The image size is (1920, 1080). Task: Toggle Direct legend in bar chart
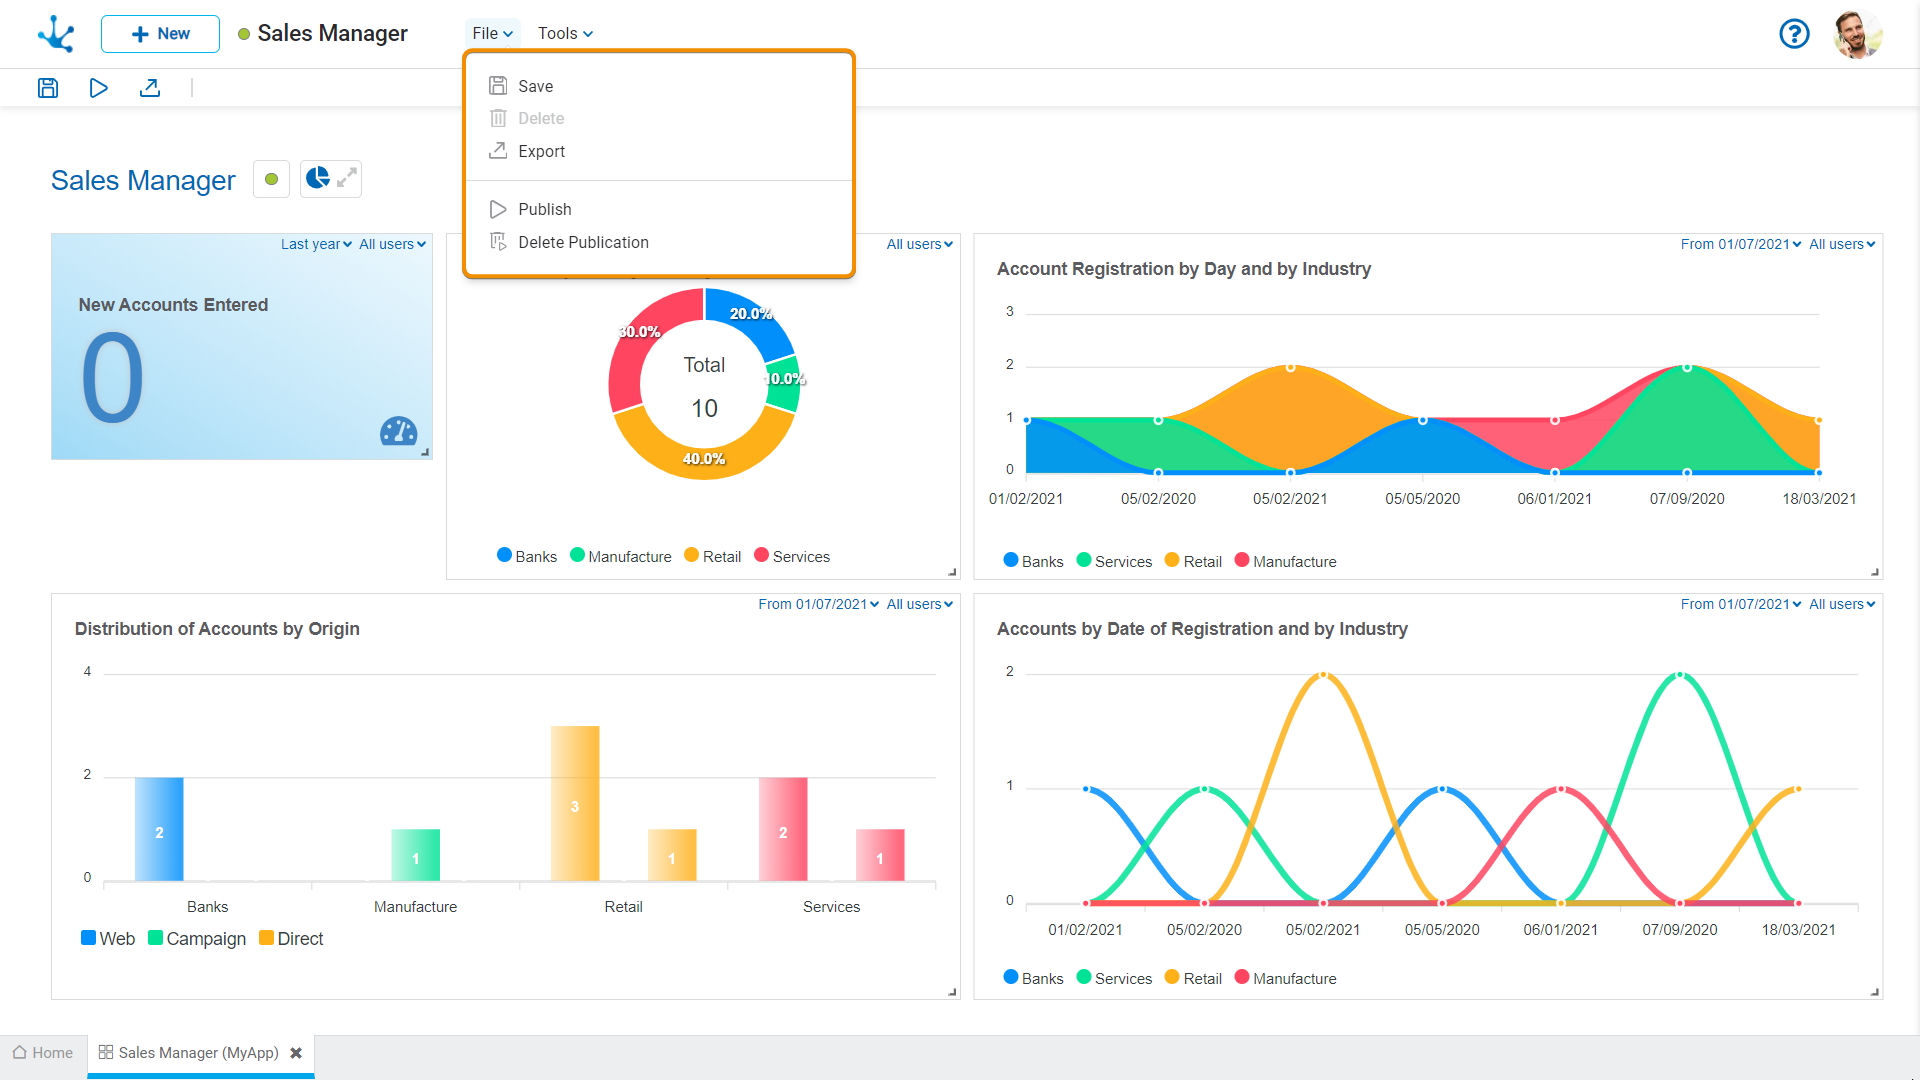click(291, 938)
